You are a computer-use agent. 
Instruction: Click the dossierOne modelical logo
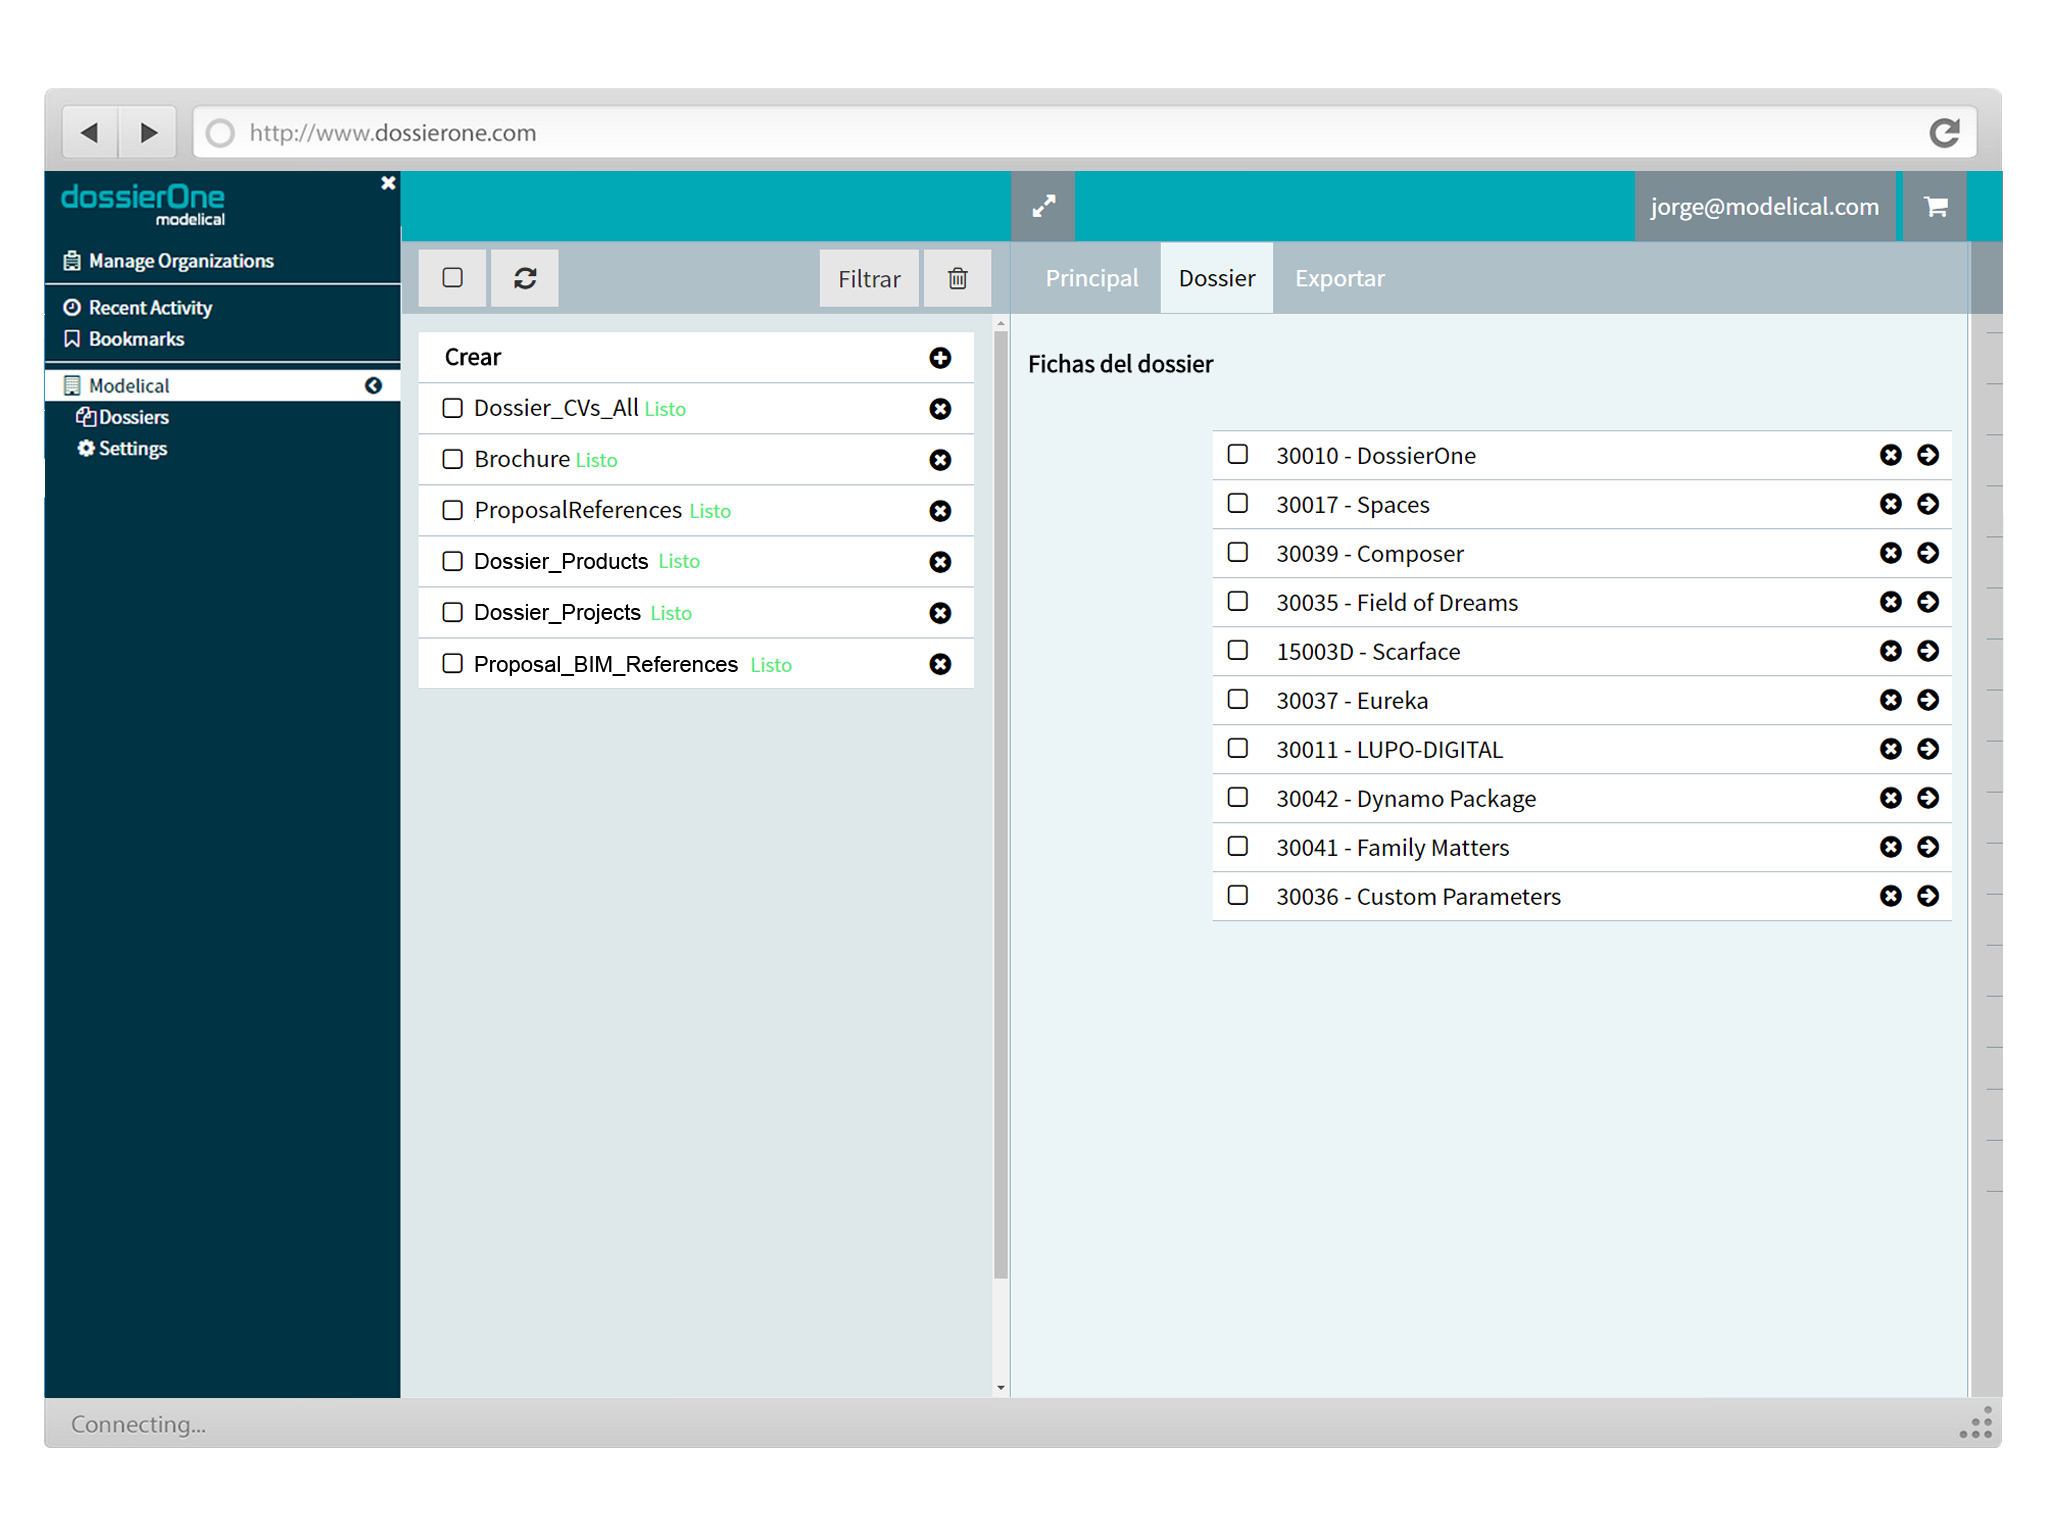point(143,204)
